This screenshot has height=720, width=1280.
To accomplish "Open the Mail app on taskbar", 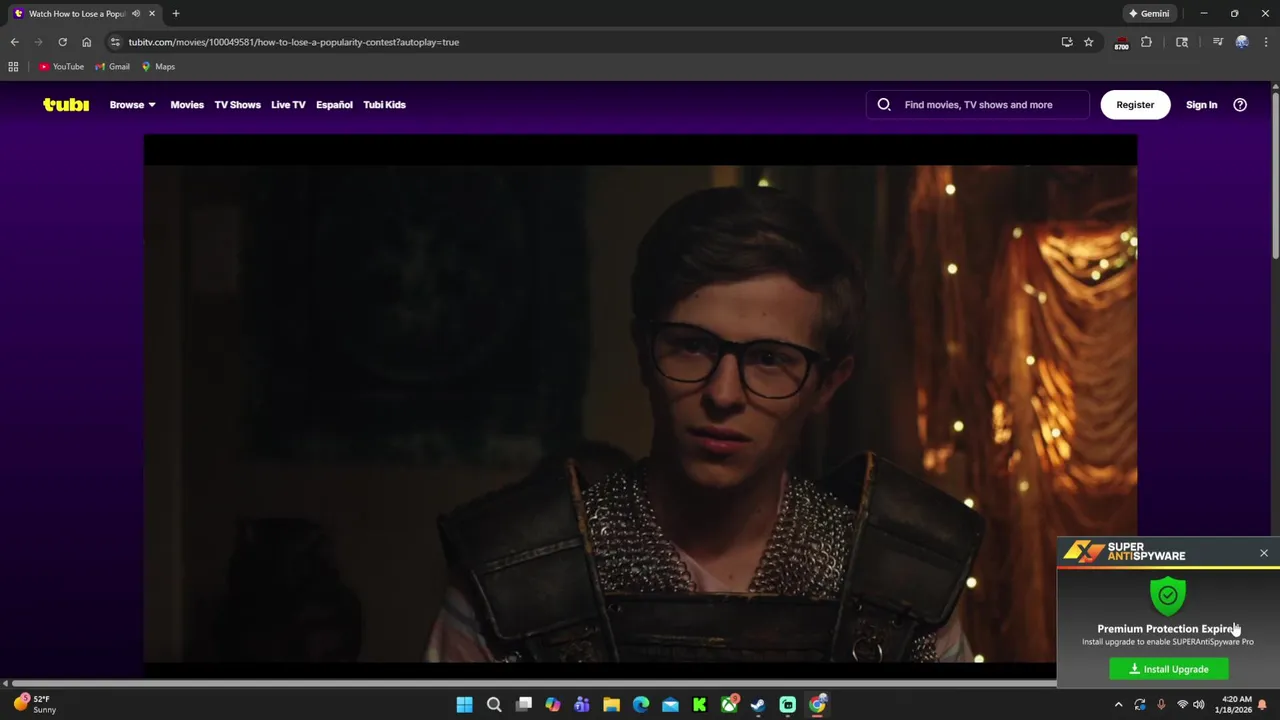I will click(670, 705).
